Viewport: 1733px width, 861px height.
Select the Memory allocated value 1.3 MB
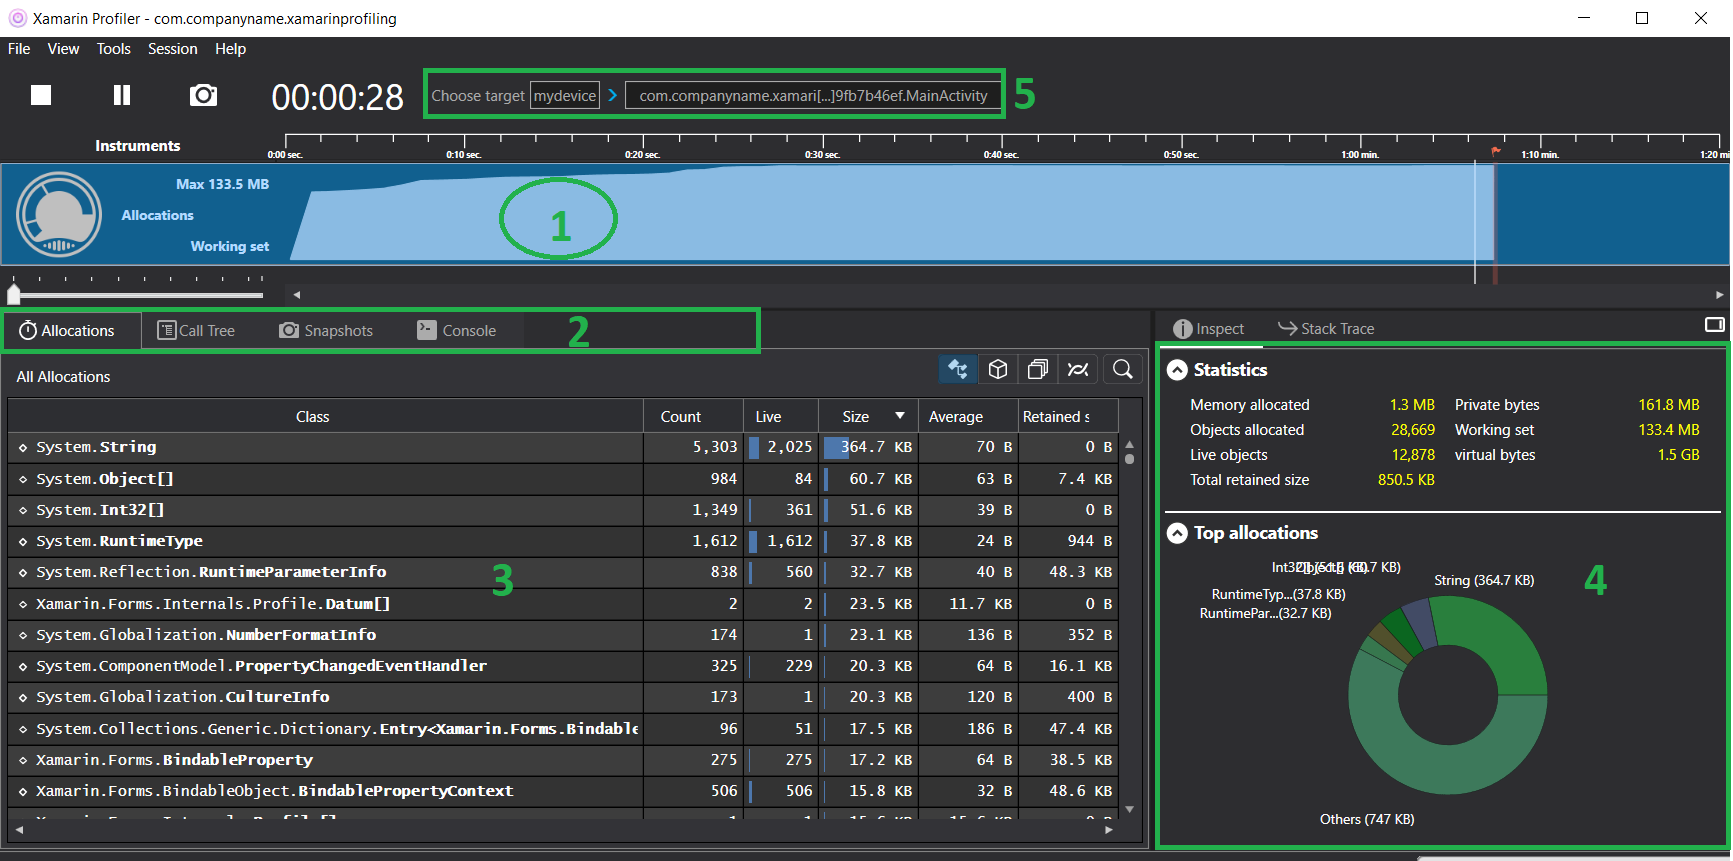(x=1412, y=405)
